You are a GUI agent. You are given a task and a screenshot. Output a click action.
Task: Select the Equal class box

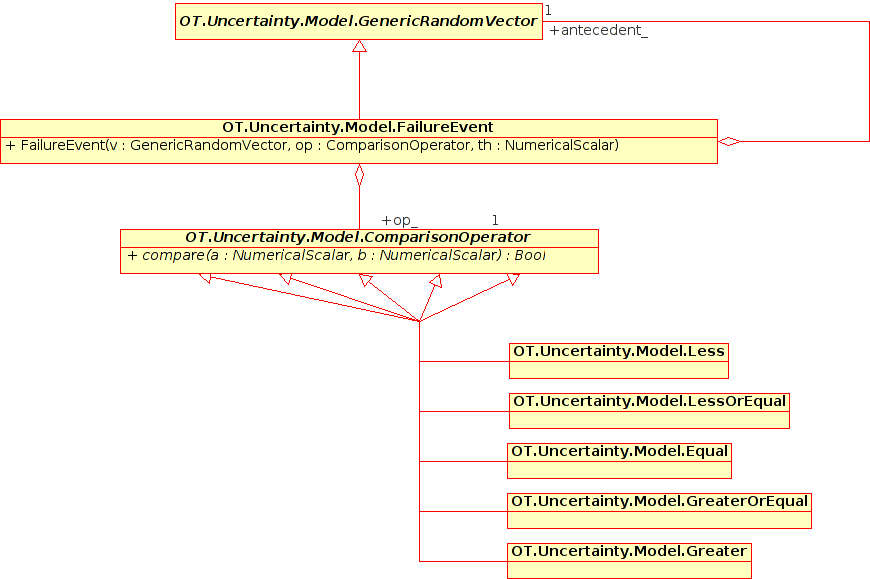click(x=619, y=460)
